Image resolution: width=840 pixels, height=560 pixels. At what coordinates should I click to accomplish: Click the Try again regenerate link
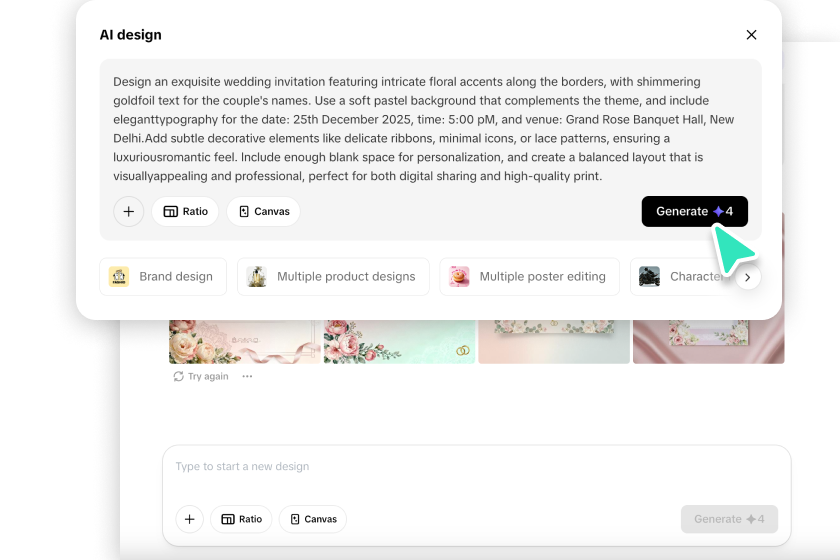click(201, 377)
